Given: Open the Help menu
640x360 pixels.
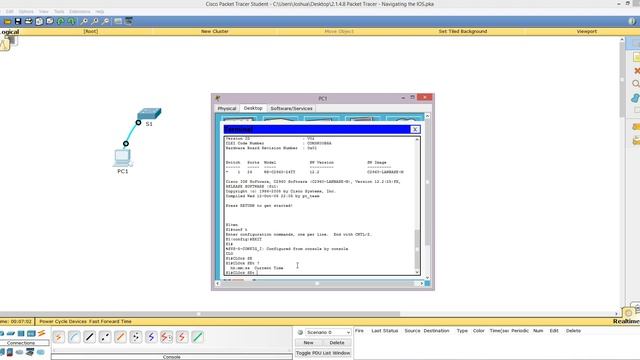Looking at the screenshot, I should 100,11.
